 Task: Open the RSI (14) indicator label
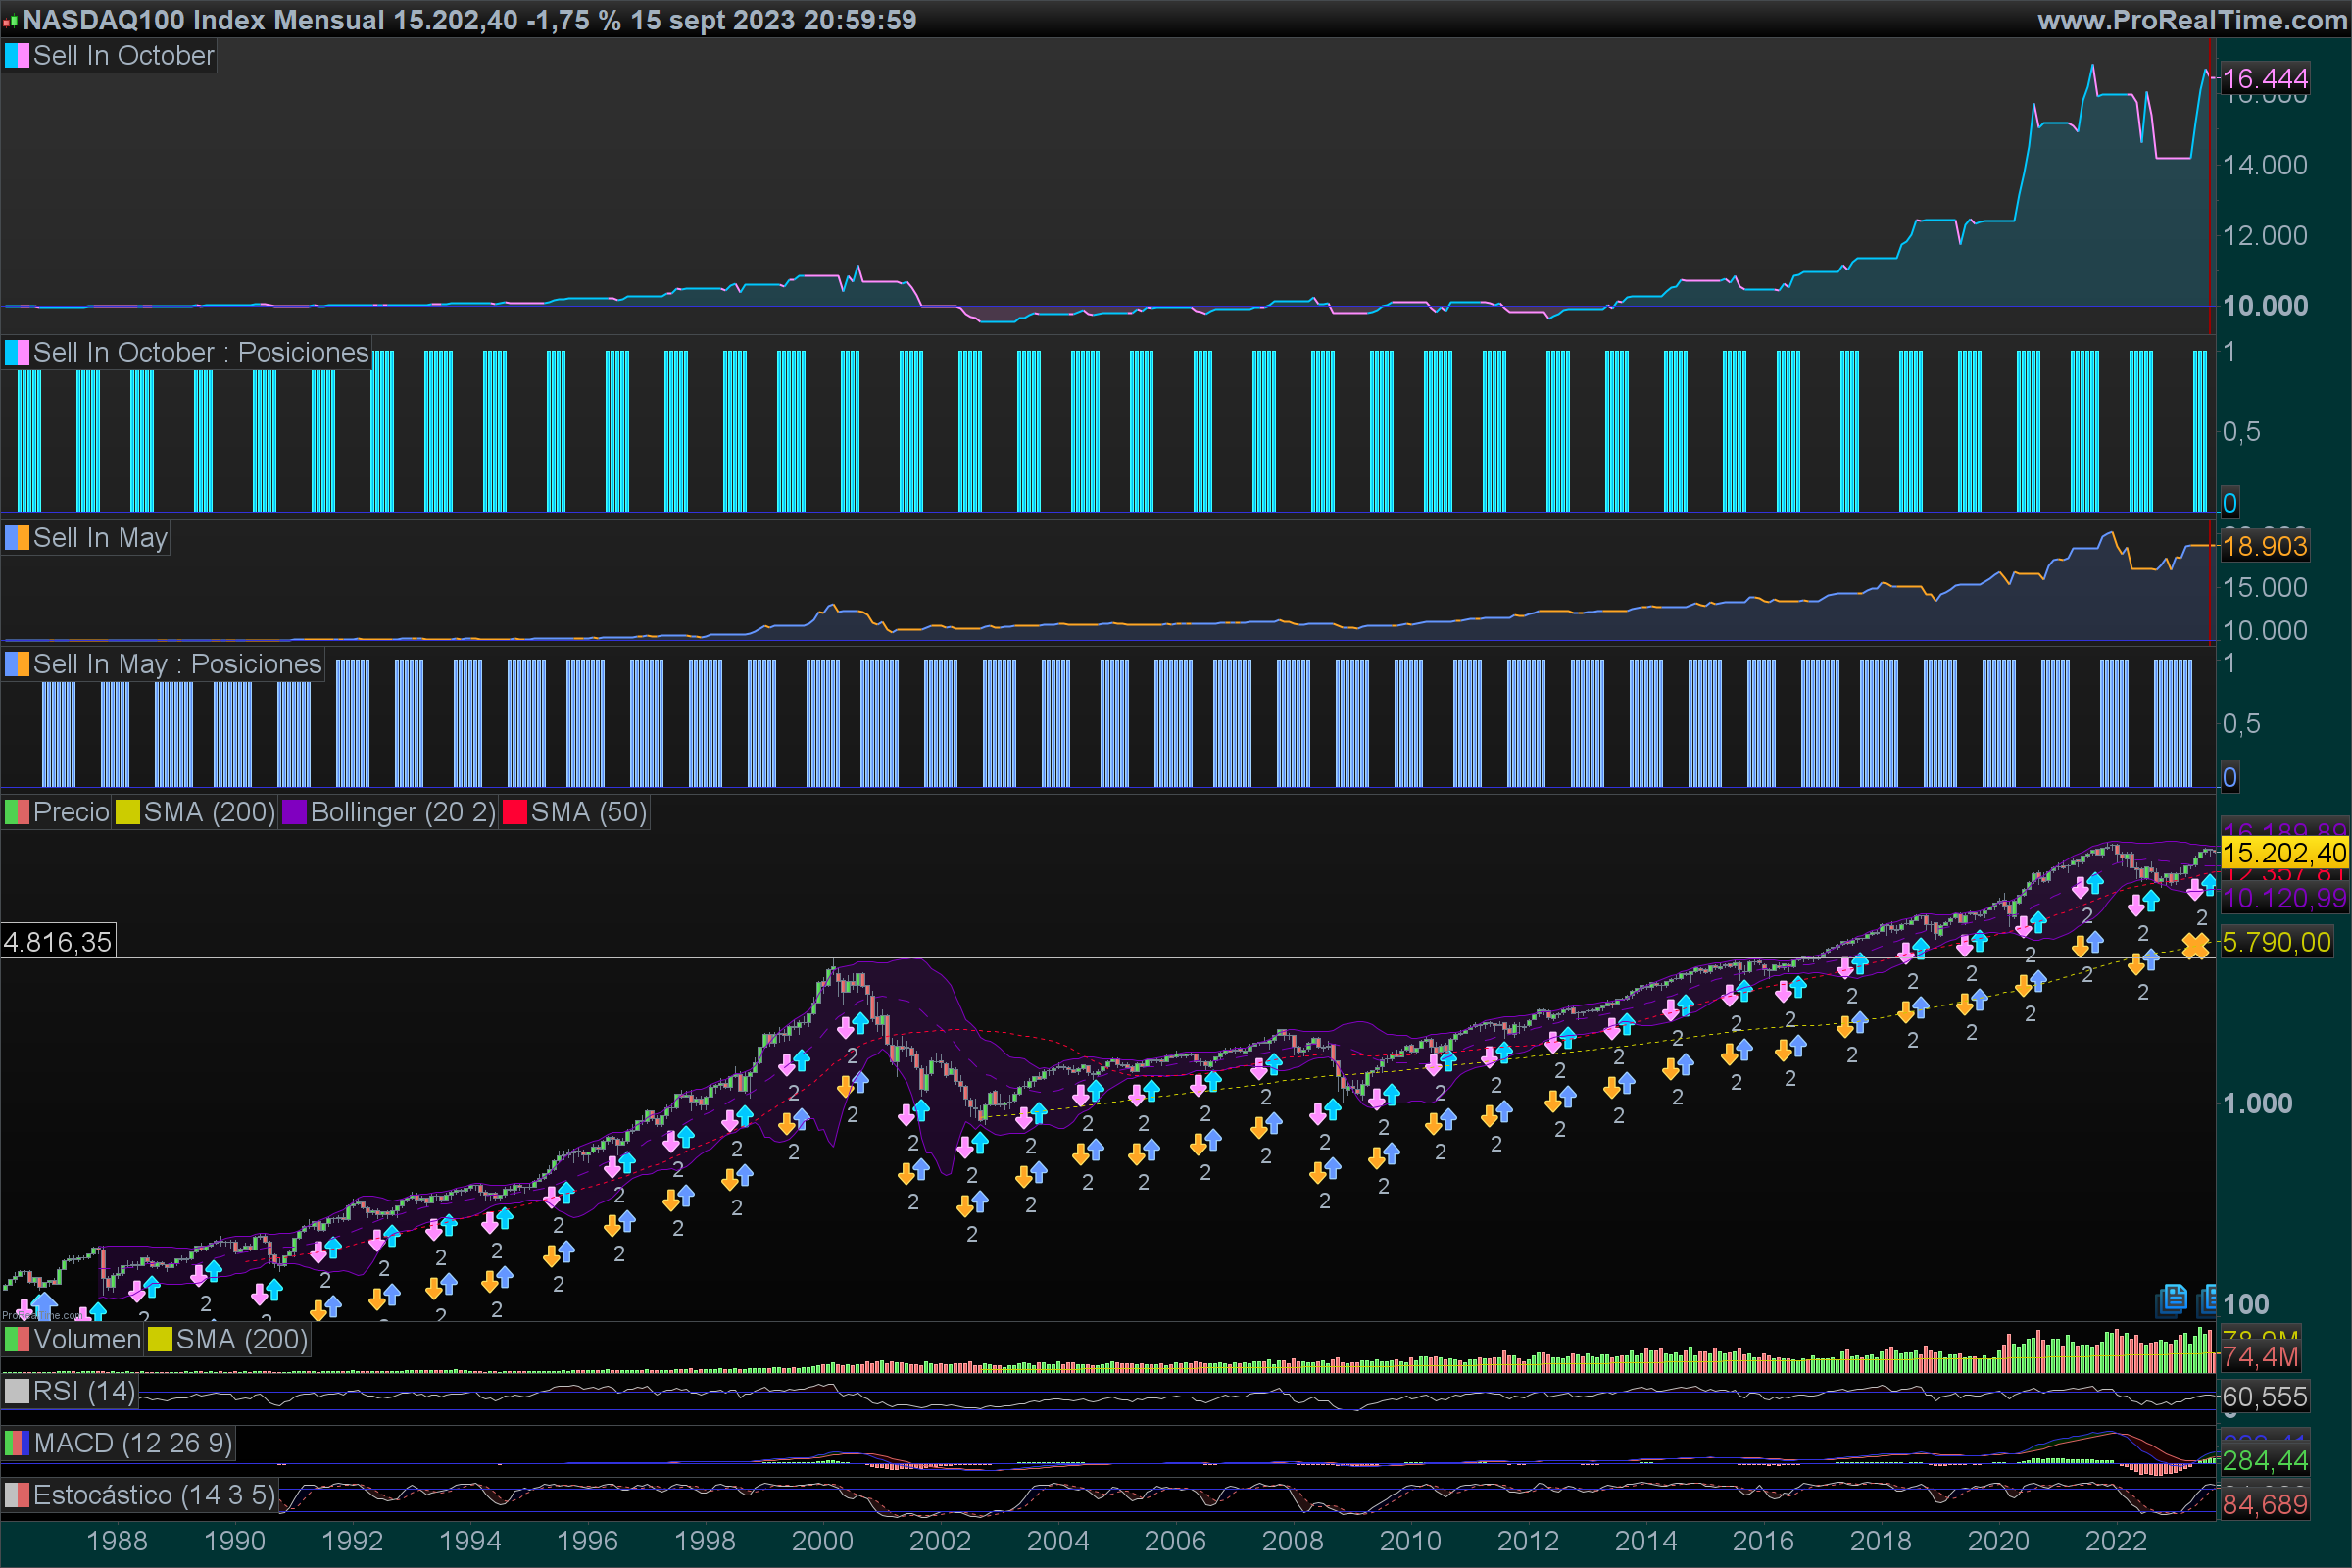[x=83, y=1391]
